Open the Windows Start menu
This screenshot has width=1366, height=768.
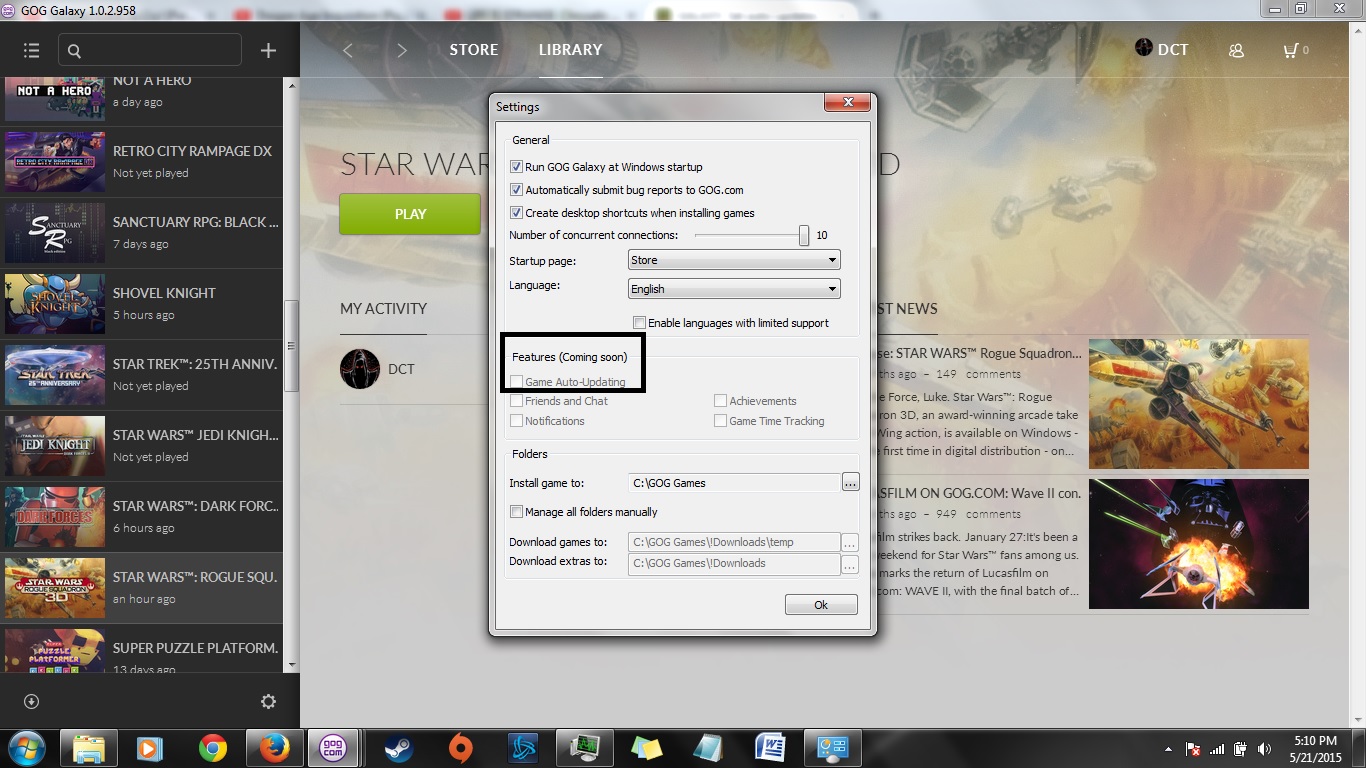(27, 748)
